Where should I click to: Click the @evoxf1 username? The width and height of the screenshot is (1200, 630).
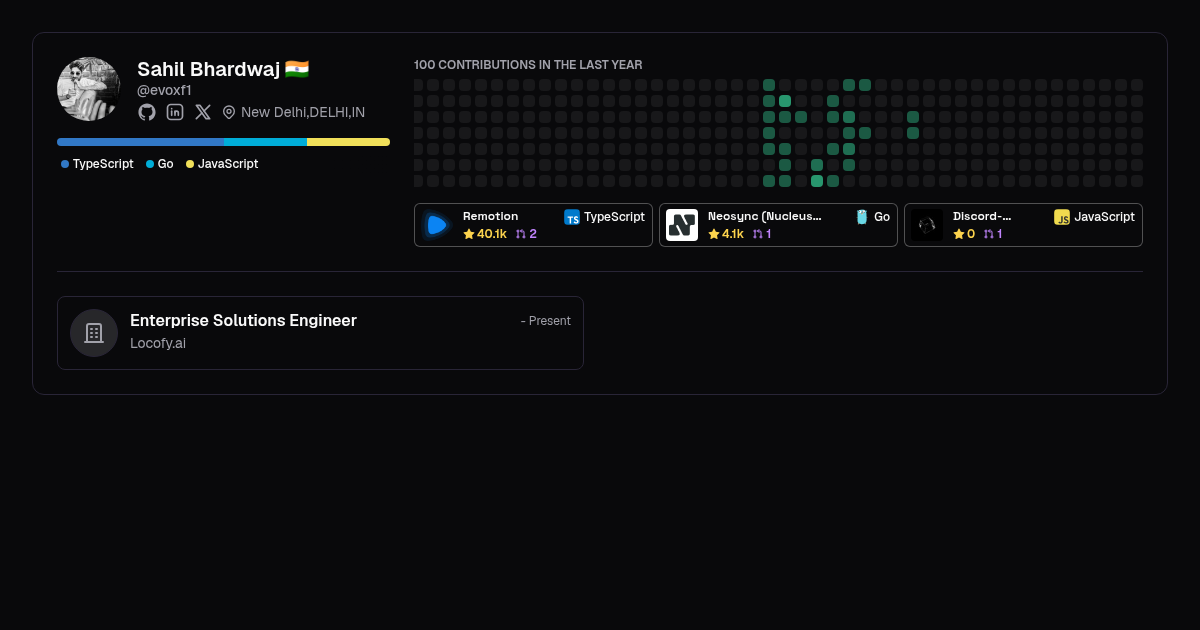coord(164,90)
